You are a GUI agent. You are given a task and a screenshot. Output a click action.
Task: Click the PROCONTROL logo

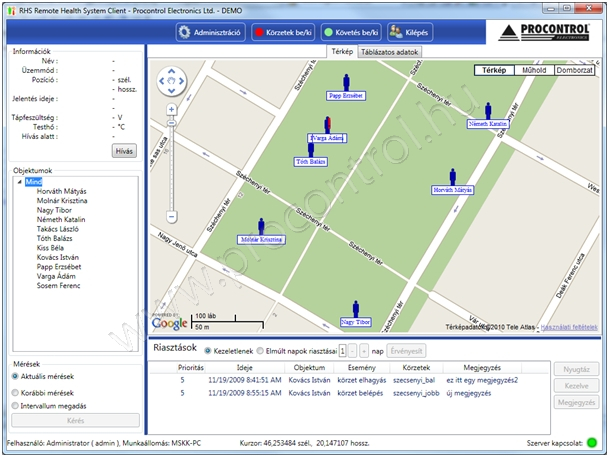click(545, 32)
